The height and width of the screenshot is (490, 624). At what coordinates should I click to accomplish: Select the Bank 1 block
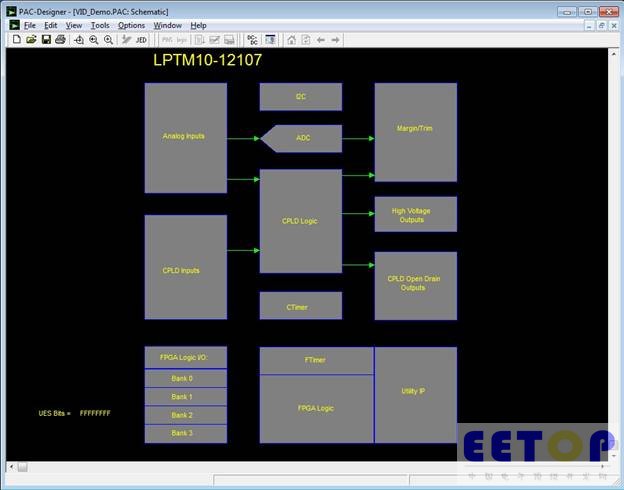pos(186,397)
